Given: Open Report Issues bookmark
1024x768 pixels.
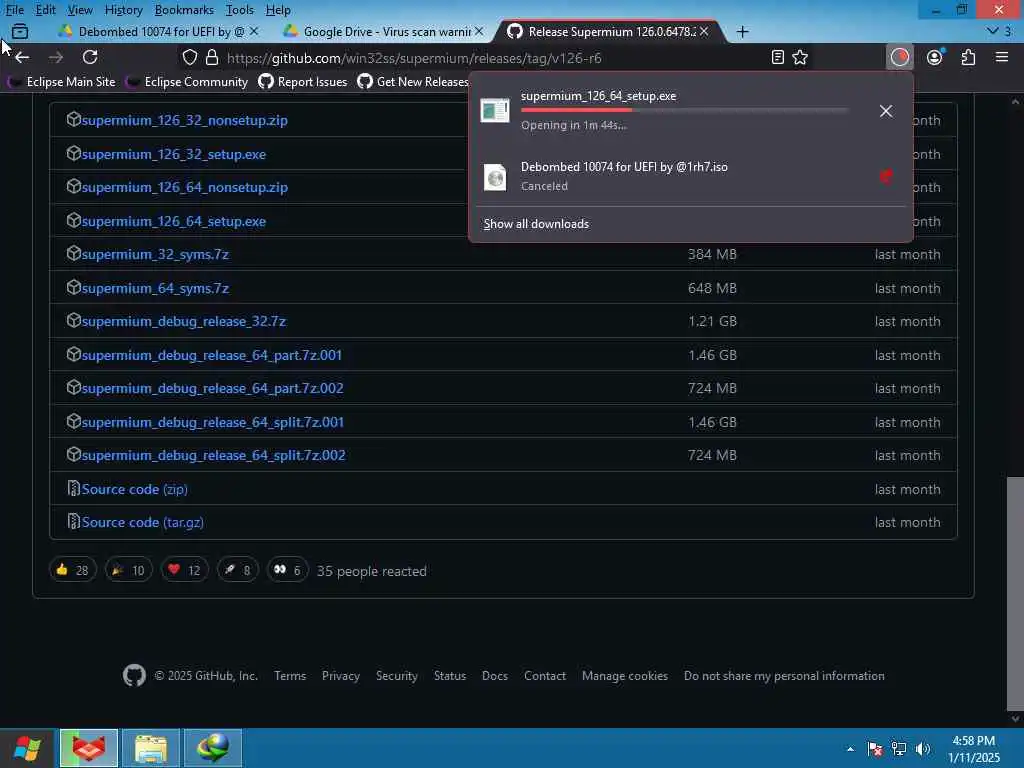Looking at the screenshot, I should pyautogui.click(x=303, y=82).
